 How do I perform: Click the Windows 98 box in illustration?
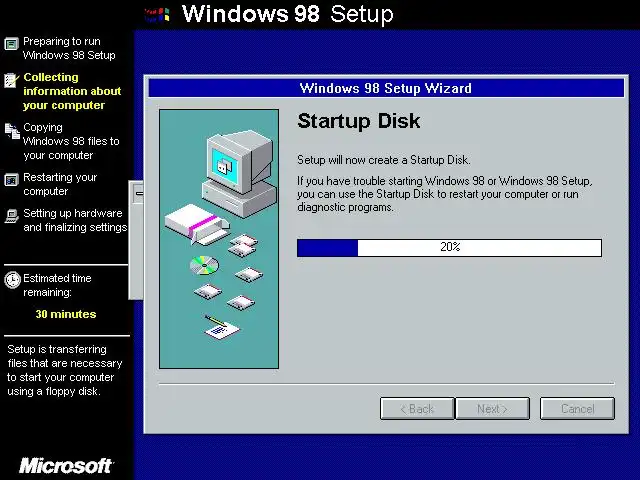point(197,224)
